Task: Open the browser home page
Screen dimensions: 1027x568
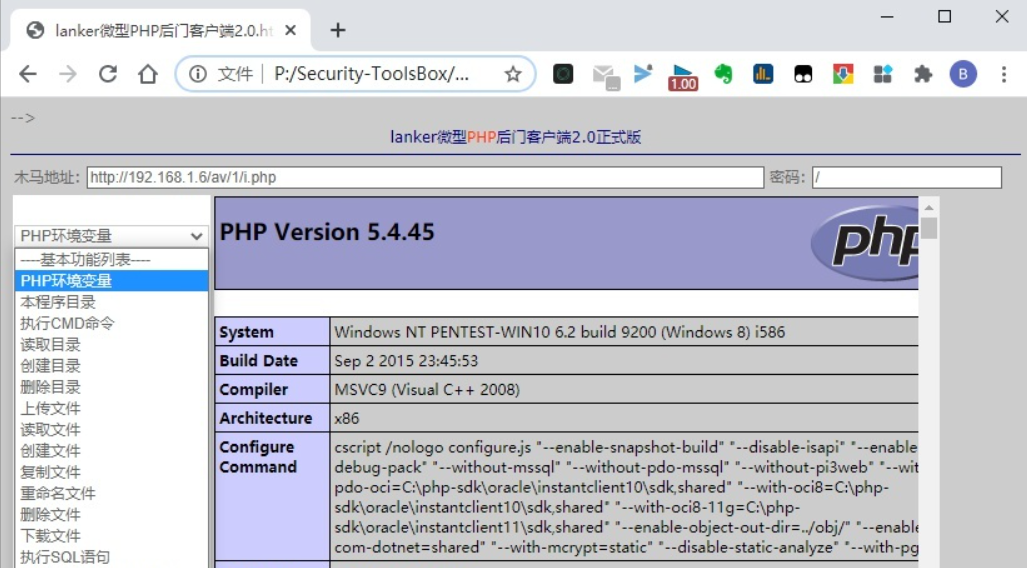Action: [x=148, y=74]
